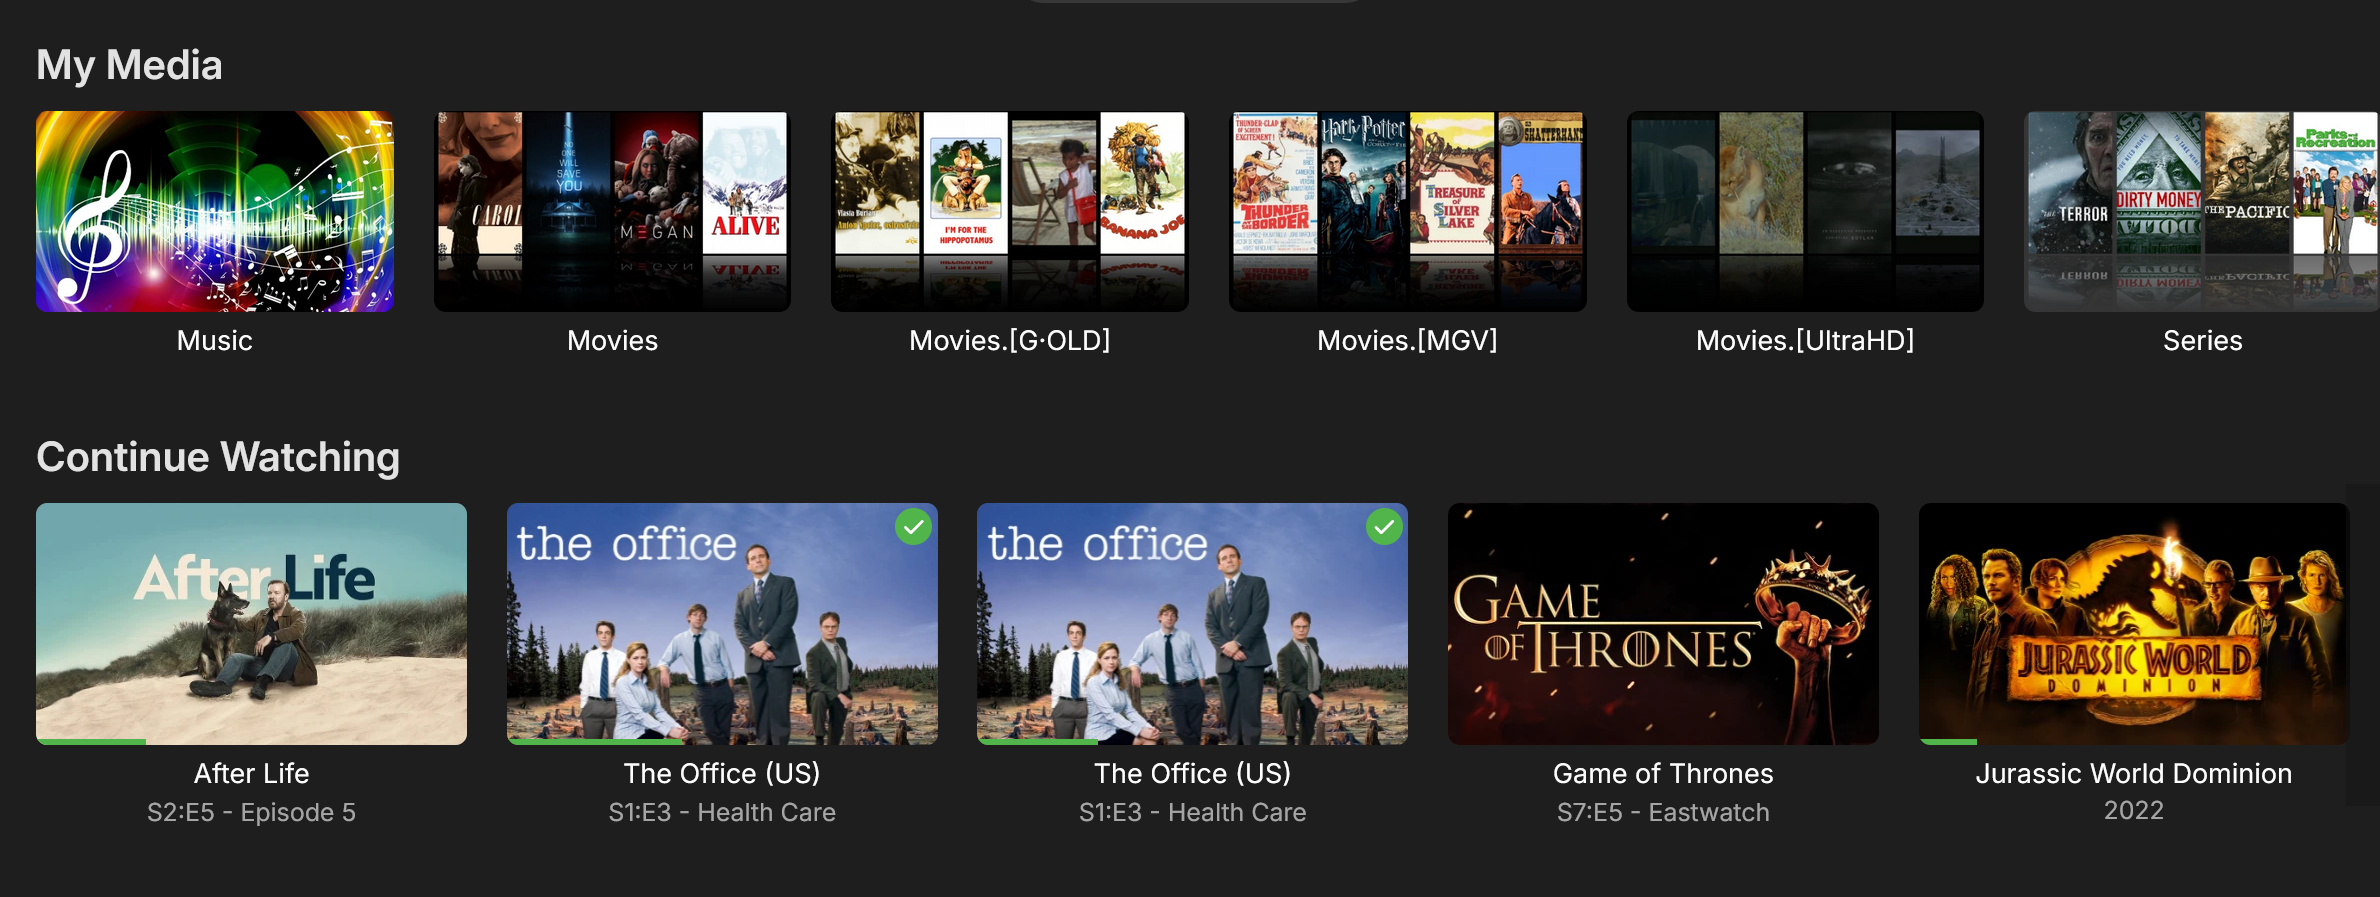Click Game of Thrones title text
Viewport: 2380px width, 897px height.
click(1663, 773)
